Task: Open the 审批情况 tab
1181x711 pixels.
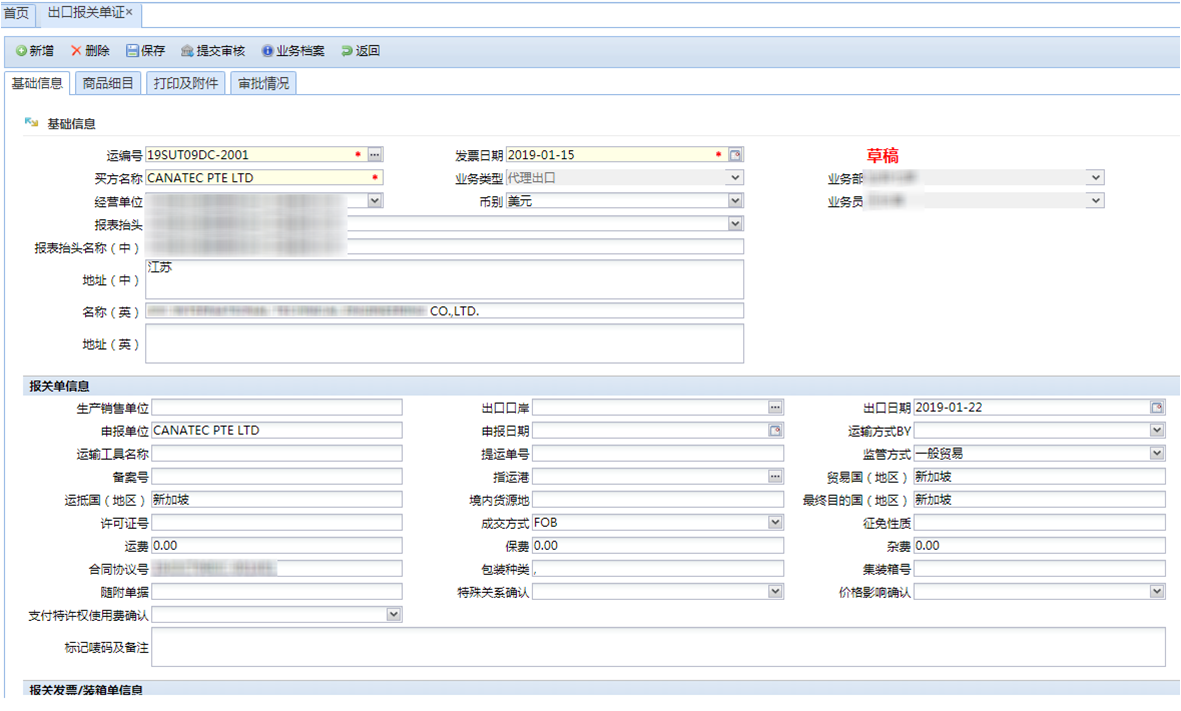Action: 263,84
